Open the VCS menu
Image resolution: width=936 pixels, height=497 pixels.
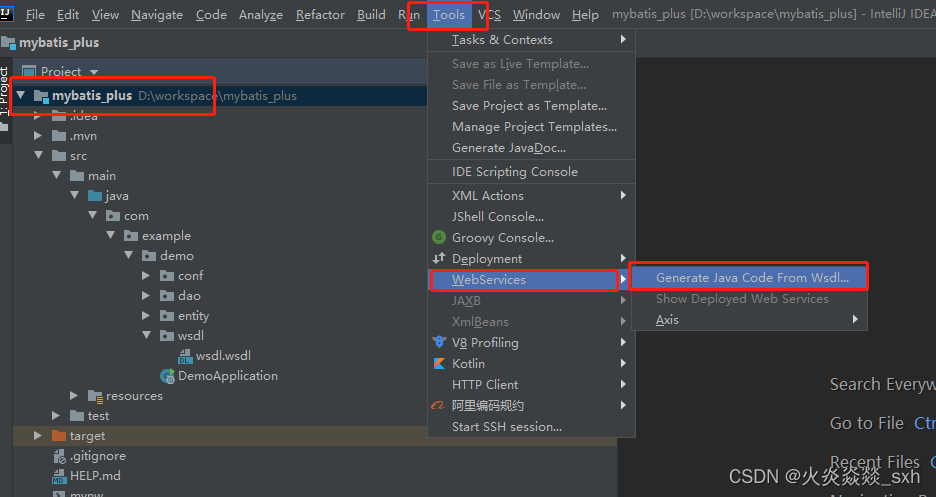click(489, 14)
